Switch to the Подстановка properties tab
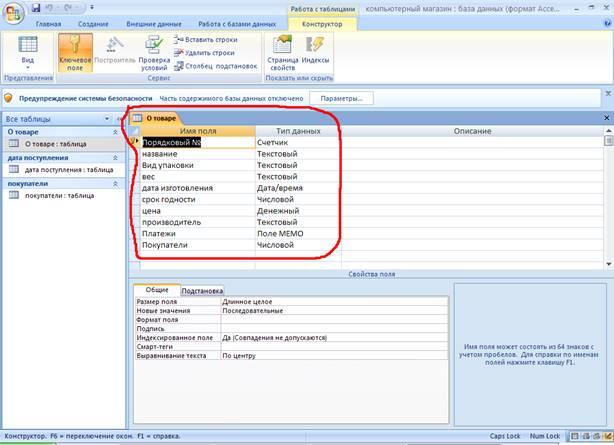The height and width of the screenshot is (445, 614). [x=201, y=290]
